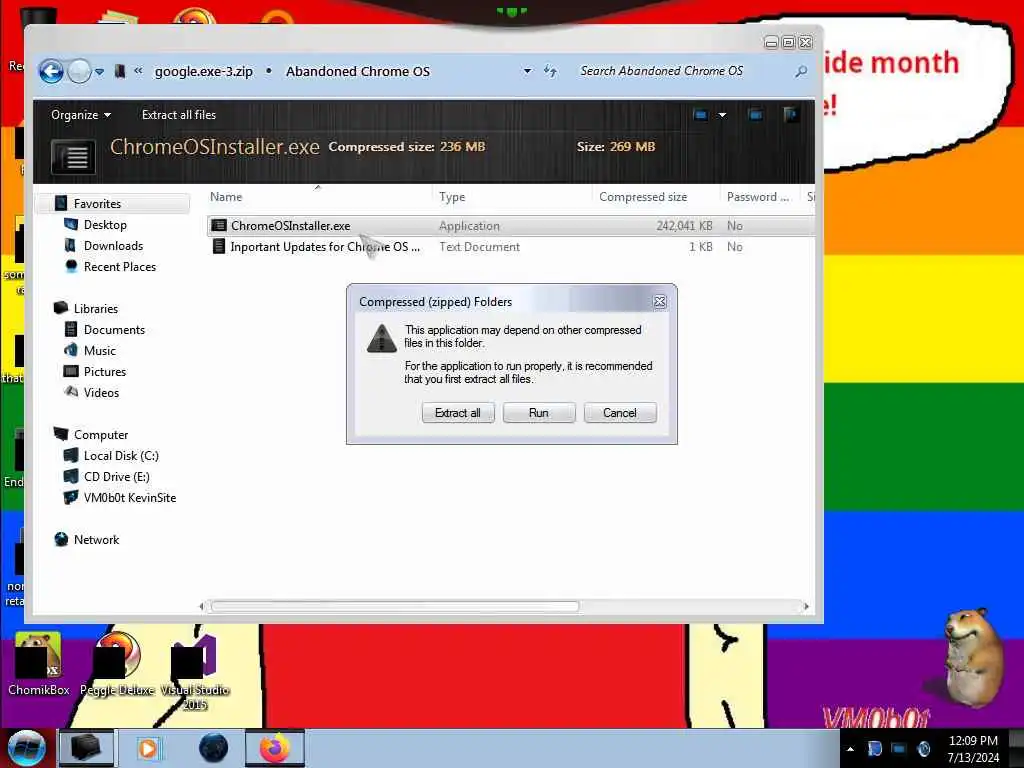This screenshot has height=768, width=1024.
Task: Open Desktop under Favorites
Action: [104, 225]
